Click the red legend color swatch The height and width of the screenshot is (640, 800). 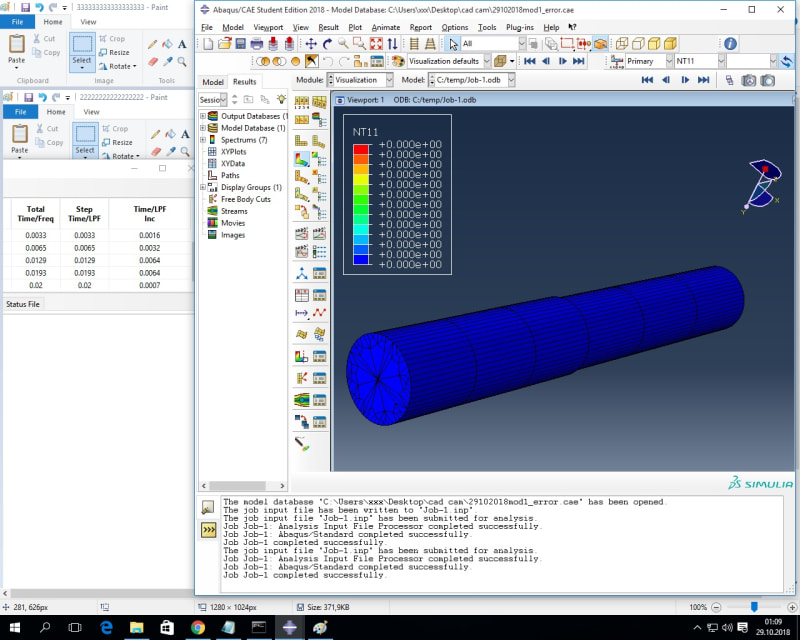361,150
